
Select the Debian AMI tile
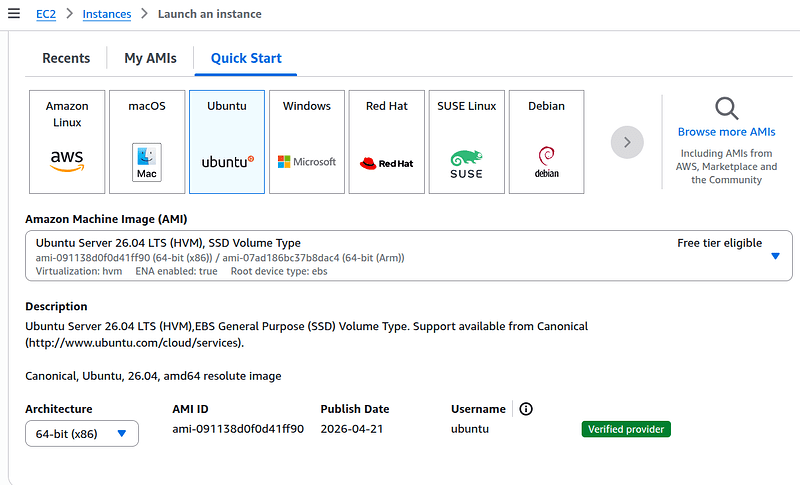coord(546,142)
